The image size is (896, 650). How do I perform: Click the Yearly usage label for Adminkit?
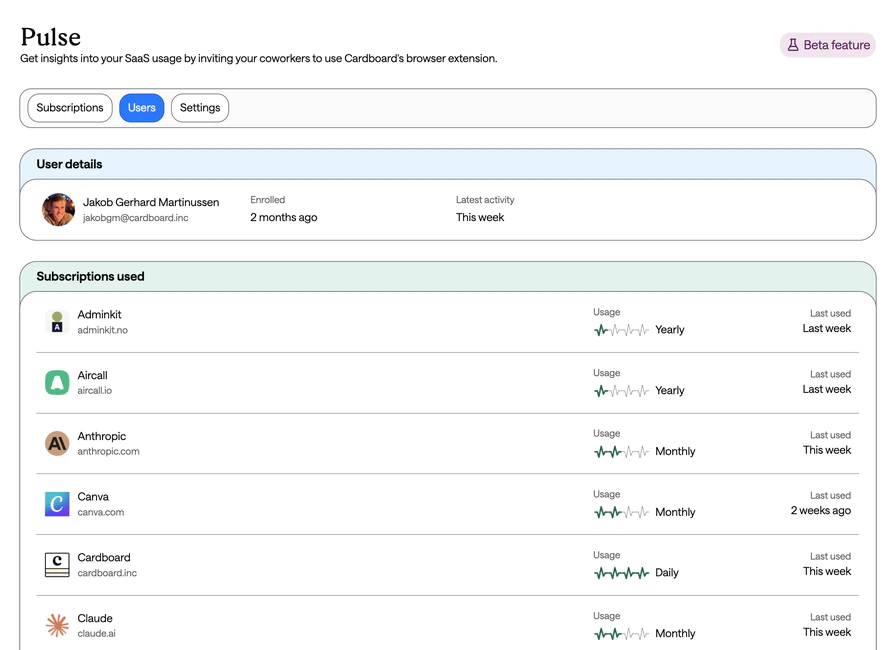[670, 330]
